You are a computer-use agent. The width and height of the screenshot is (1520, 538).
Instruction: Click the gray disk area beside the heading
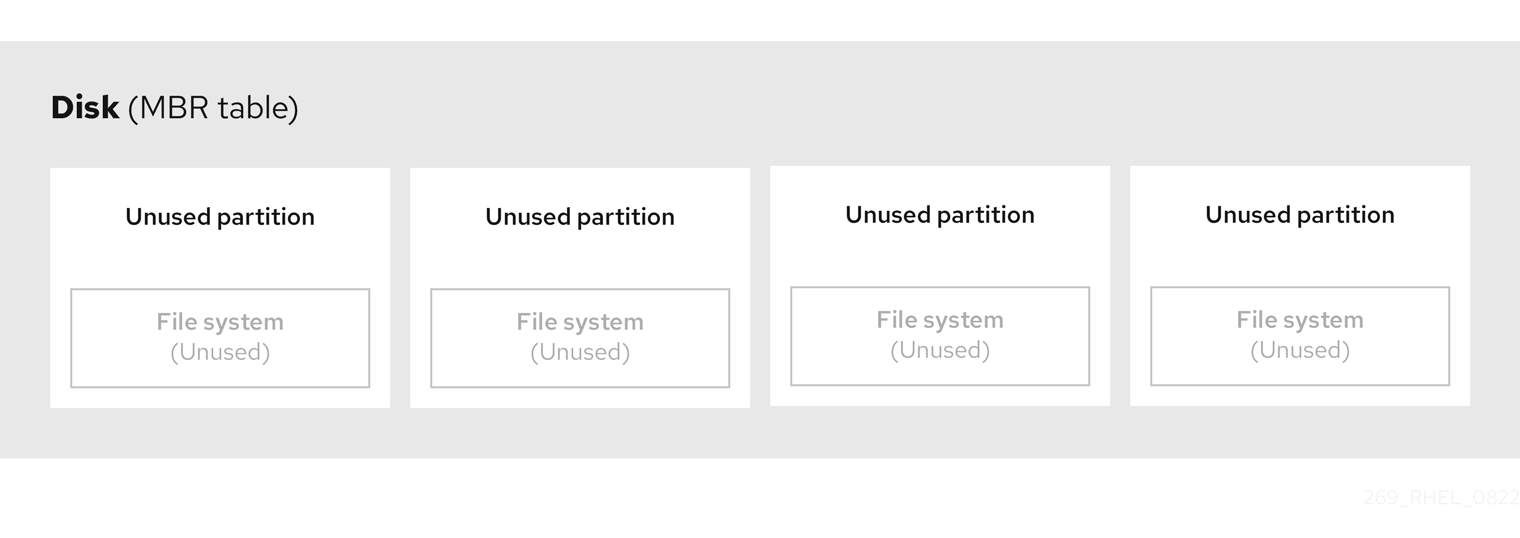(800, 105)
